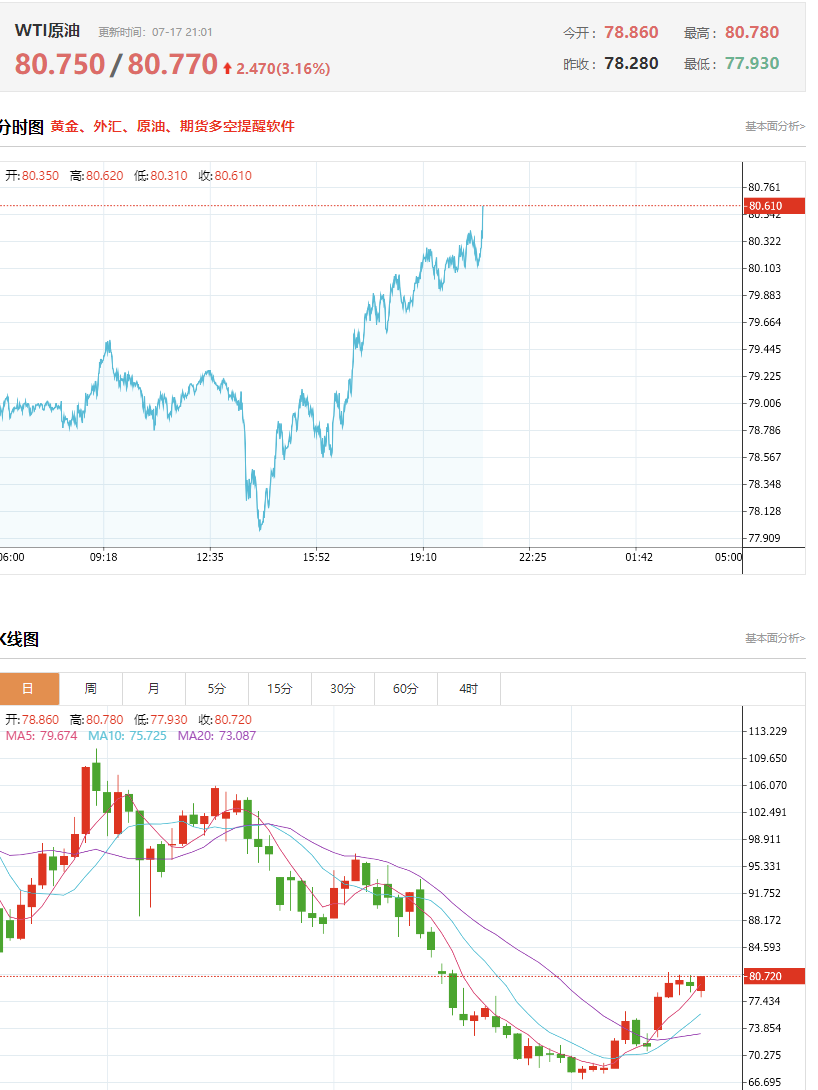Select the 60分 interval tab

[406, 689]
